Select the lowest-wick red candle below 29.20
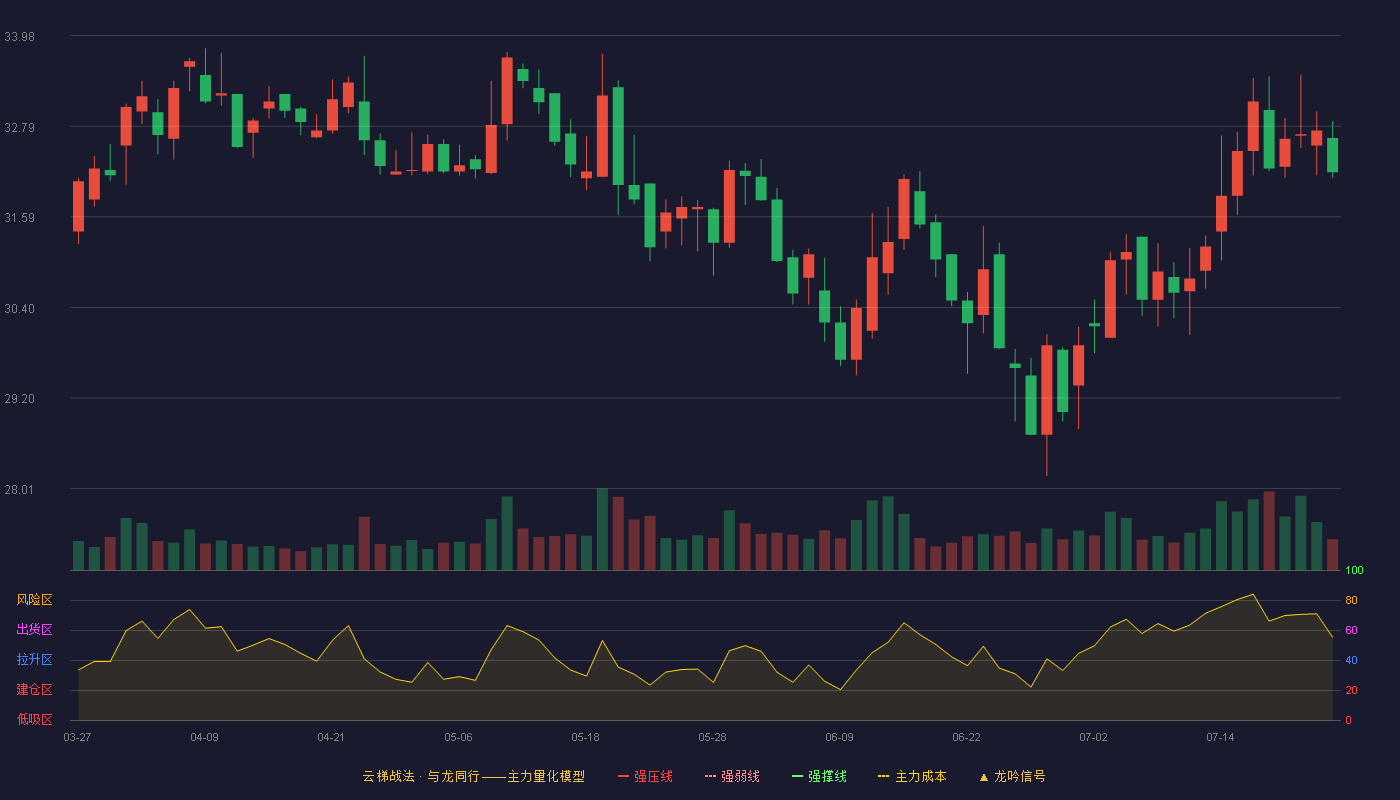The width and height of the screenshot is (1400, 800). (1047, 390)
